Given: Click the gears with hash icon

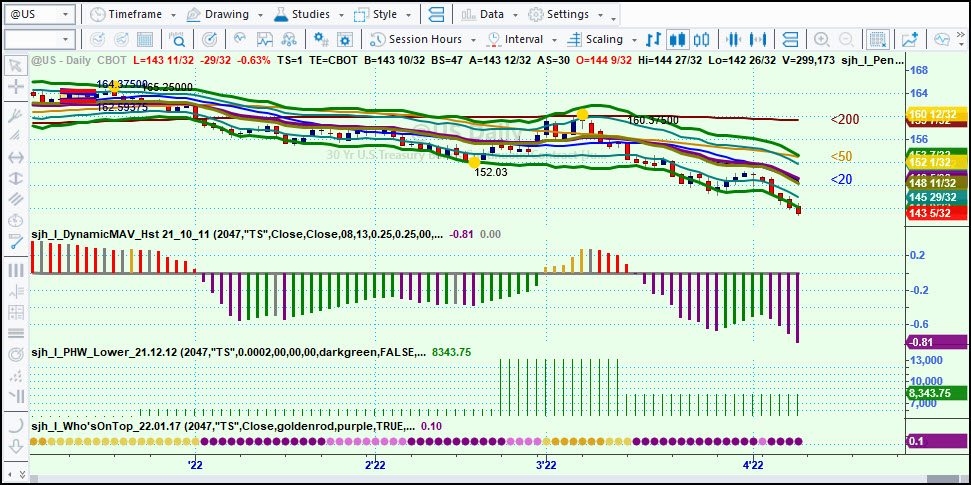Looking at the screenshot, I should pos(321,40).
